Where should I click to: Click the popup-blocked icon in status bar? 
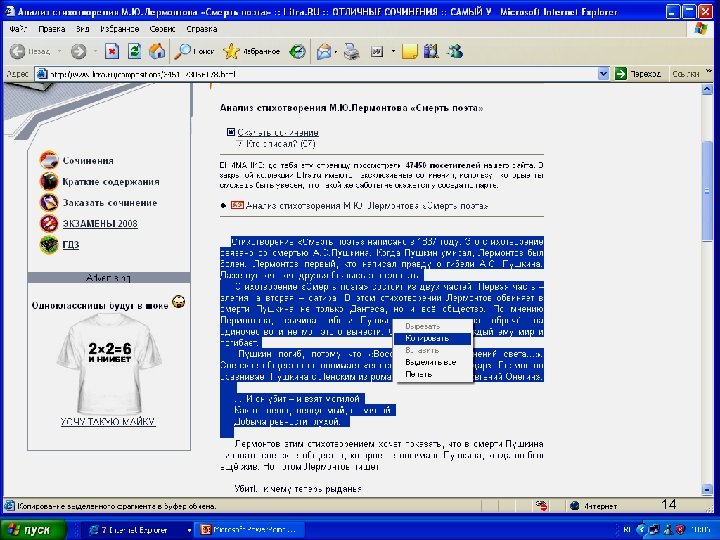(x=542, y=506)
